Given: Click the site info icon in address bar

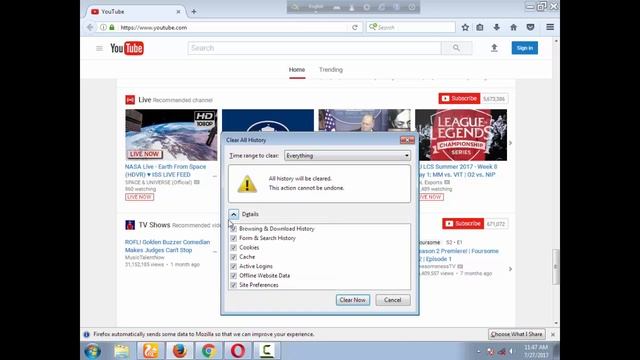Looking at the screenshot, I should point(103,27).
